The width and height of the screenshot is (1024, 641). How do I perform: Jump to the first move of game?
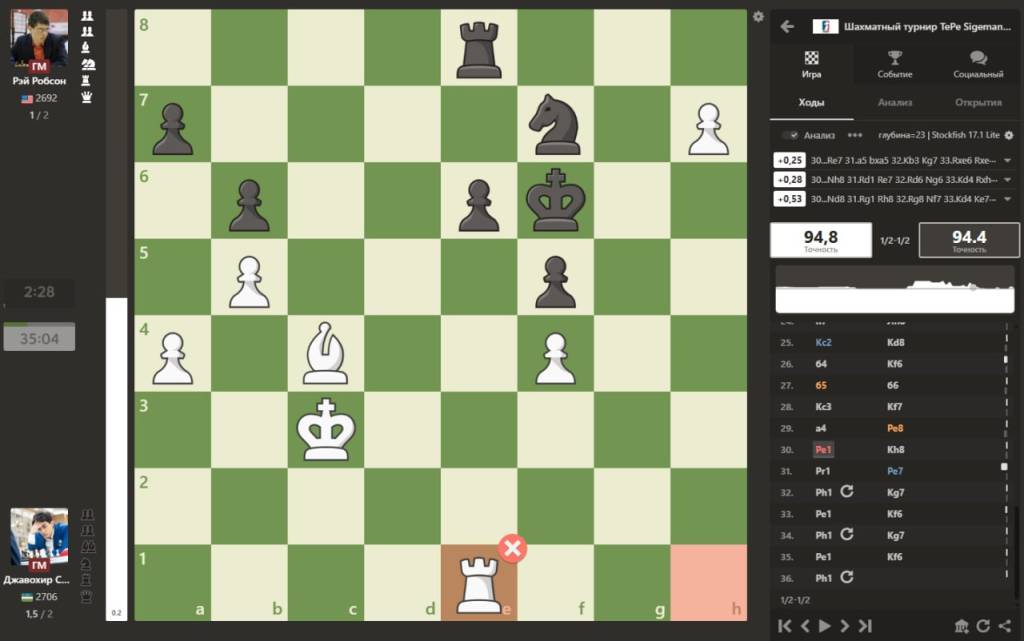[x=785, y=626]
